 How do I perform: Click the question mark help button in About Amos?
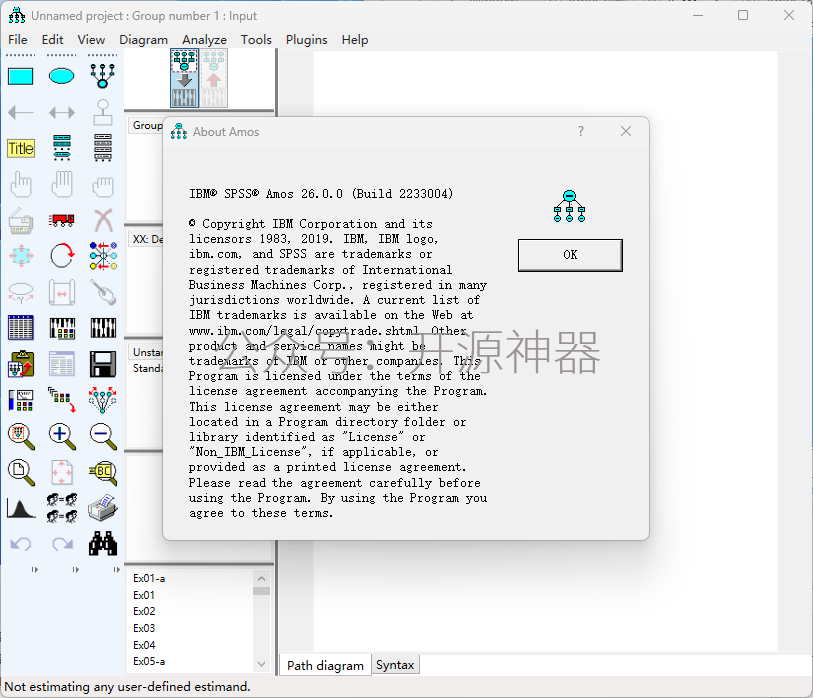point(581,131)
